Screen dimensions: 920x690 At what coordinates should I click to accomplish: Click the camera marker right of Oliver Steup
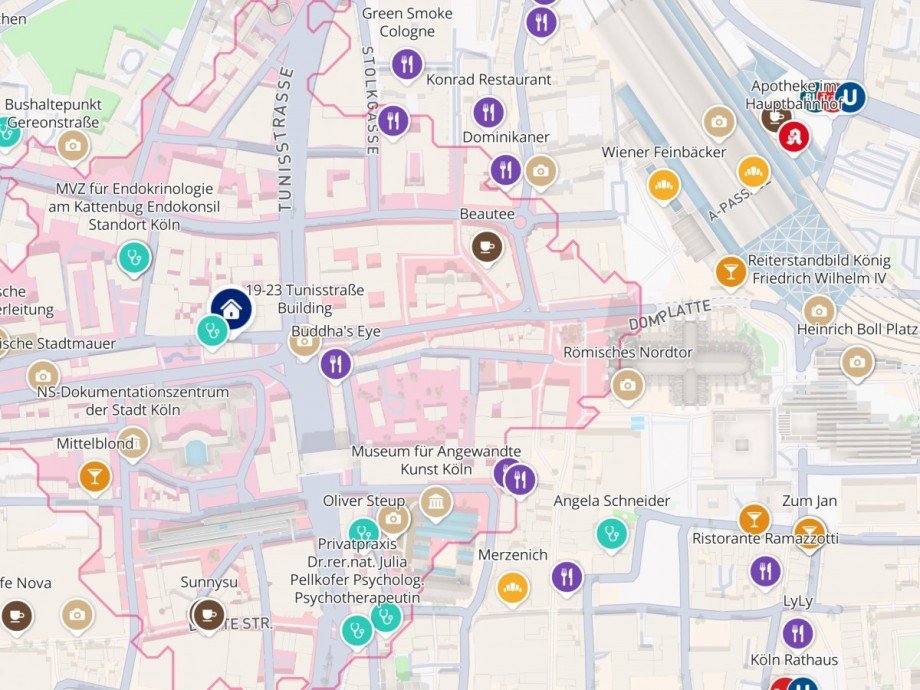coord(393,519)
